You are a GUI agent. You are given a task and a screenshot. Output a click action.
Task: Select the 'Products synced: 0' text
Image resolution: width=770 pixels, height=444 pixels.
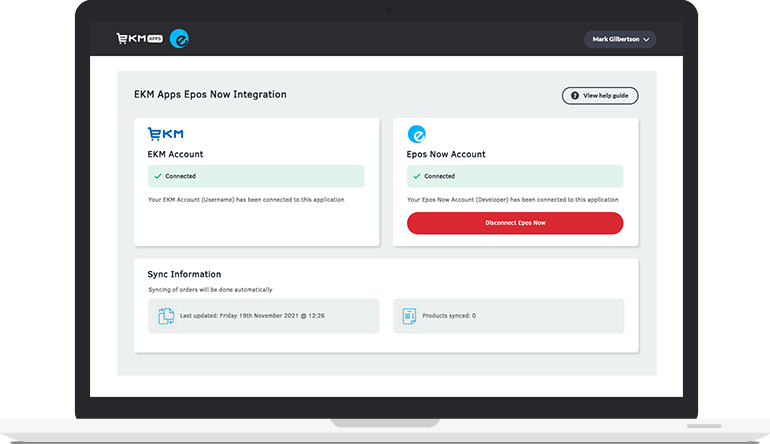click(449, 316)
